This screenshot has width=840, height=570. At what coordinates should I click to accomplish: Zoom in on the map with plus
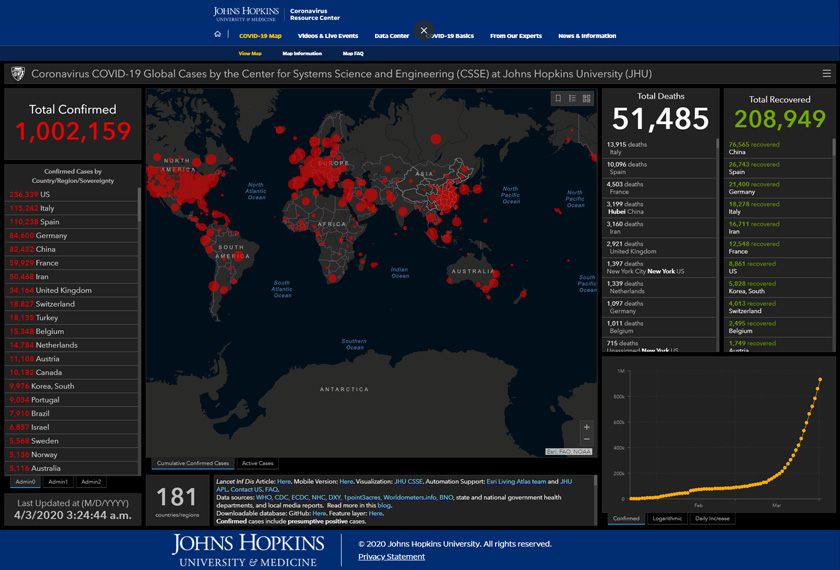pos(586,427)
